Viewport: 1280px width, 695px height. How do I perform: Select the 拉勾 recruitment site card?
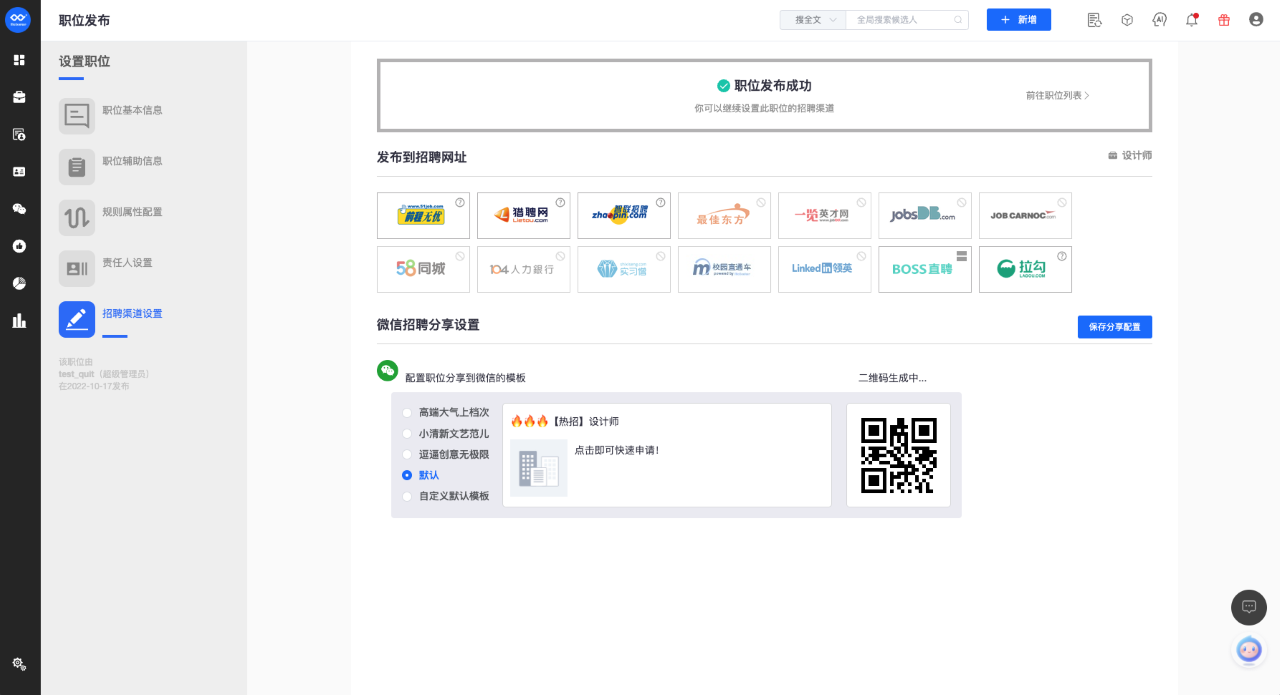[1025, 269]
